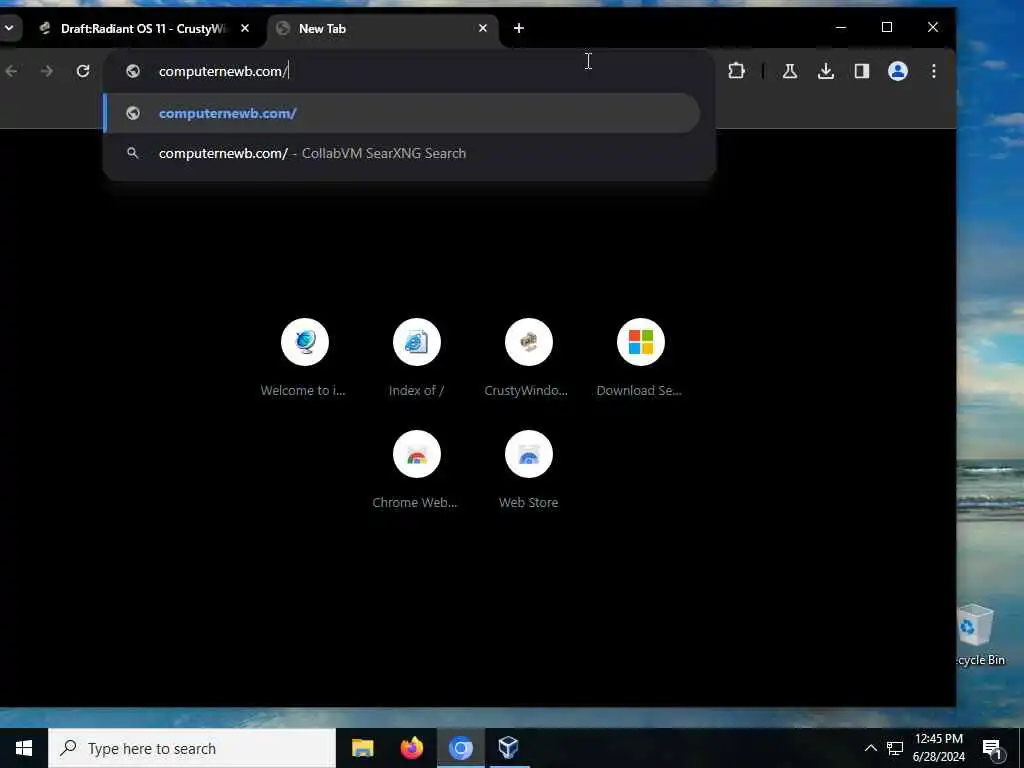
Task: Toggle the side panel icon
Action: (x=862, y=71)
